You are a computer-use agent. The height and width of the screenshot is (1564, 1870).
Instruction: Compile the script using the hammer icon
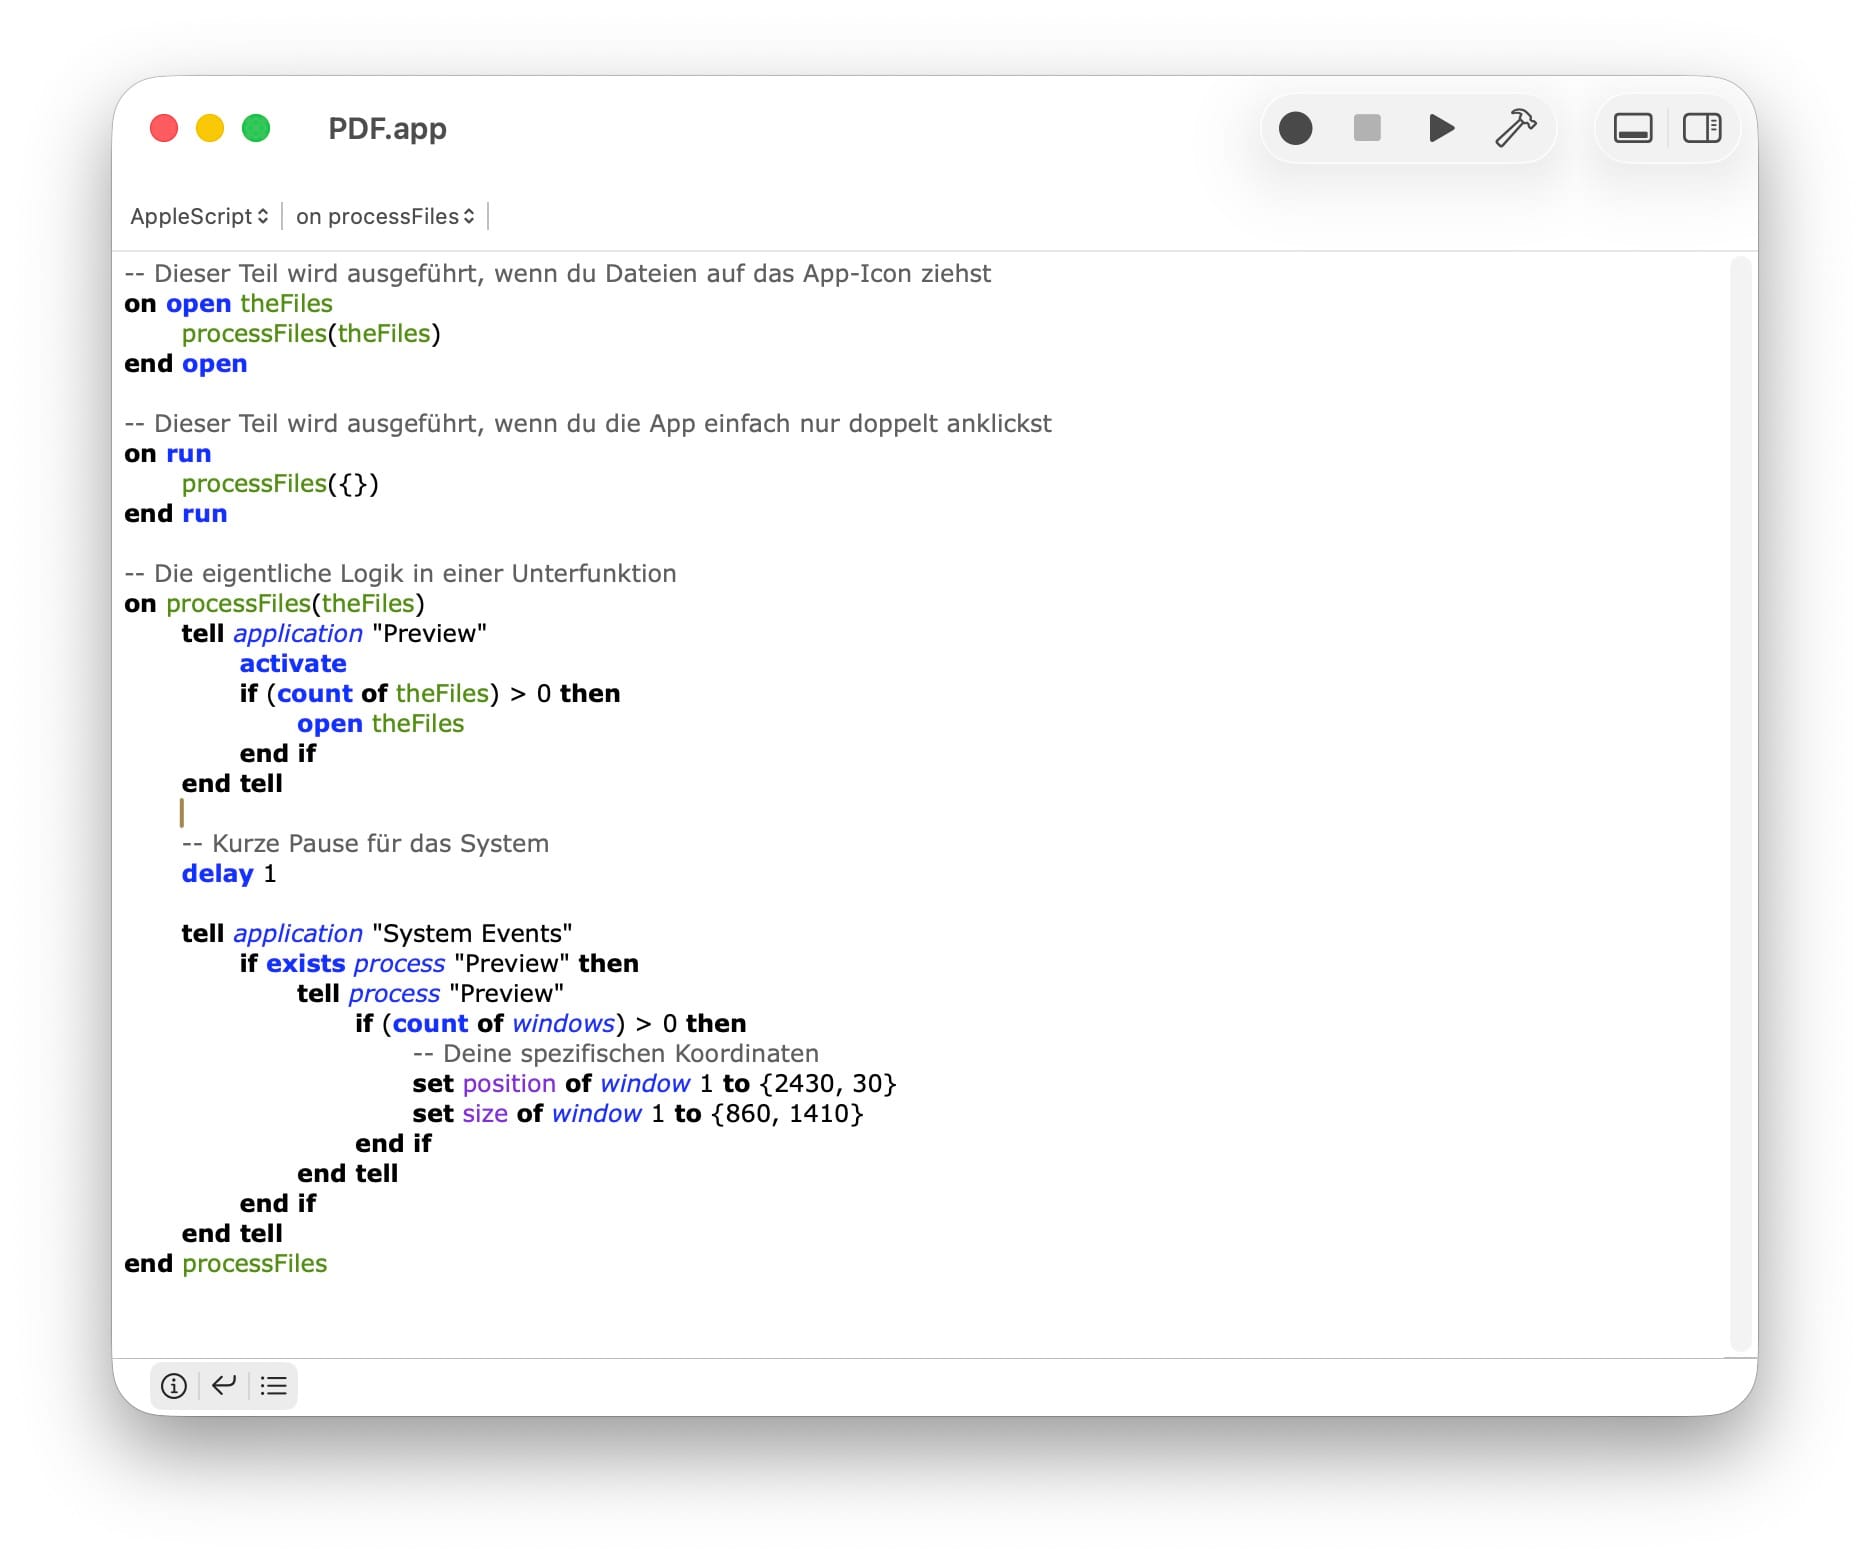click(1515, 128)
